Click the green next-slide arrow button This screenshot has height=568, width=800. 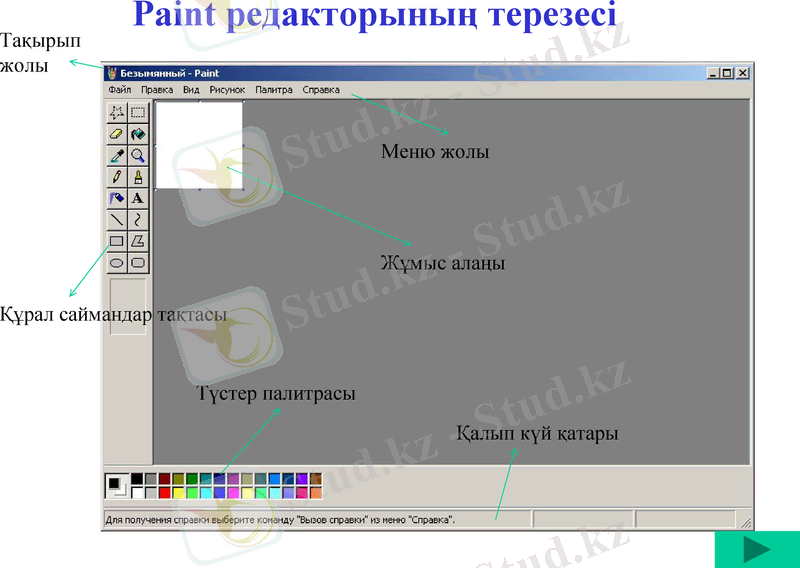pyautogui.click(x=757, y=550)
